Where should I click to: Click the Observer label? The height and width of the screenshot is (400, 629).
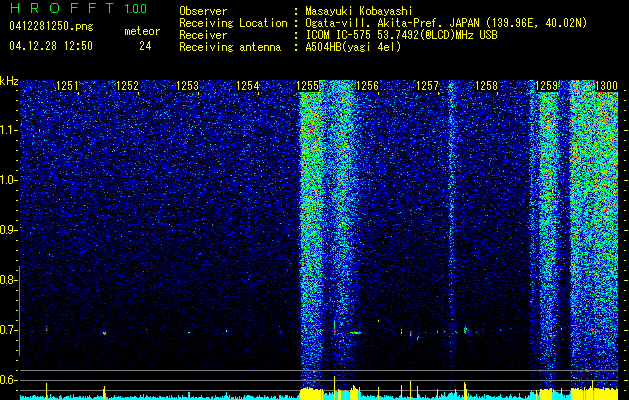(203, 11)
